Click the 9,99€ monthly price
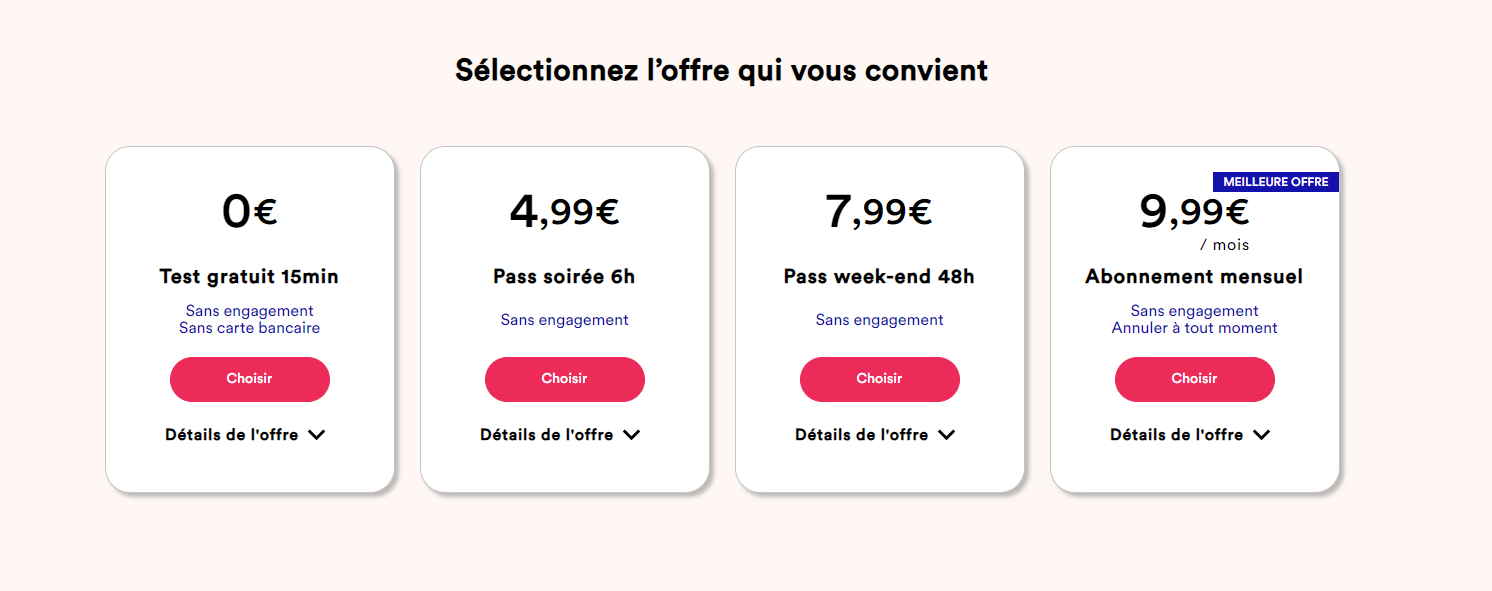 [1195, 211]
